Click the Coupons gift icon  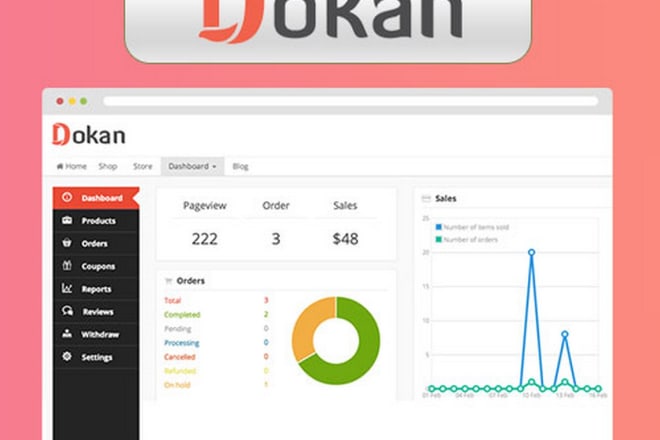(x=67, y=266)
